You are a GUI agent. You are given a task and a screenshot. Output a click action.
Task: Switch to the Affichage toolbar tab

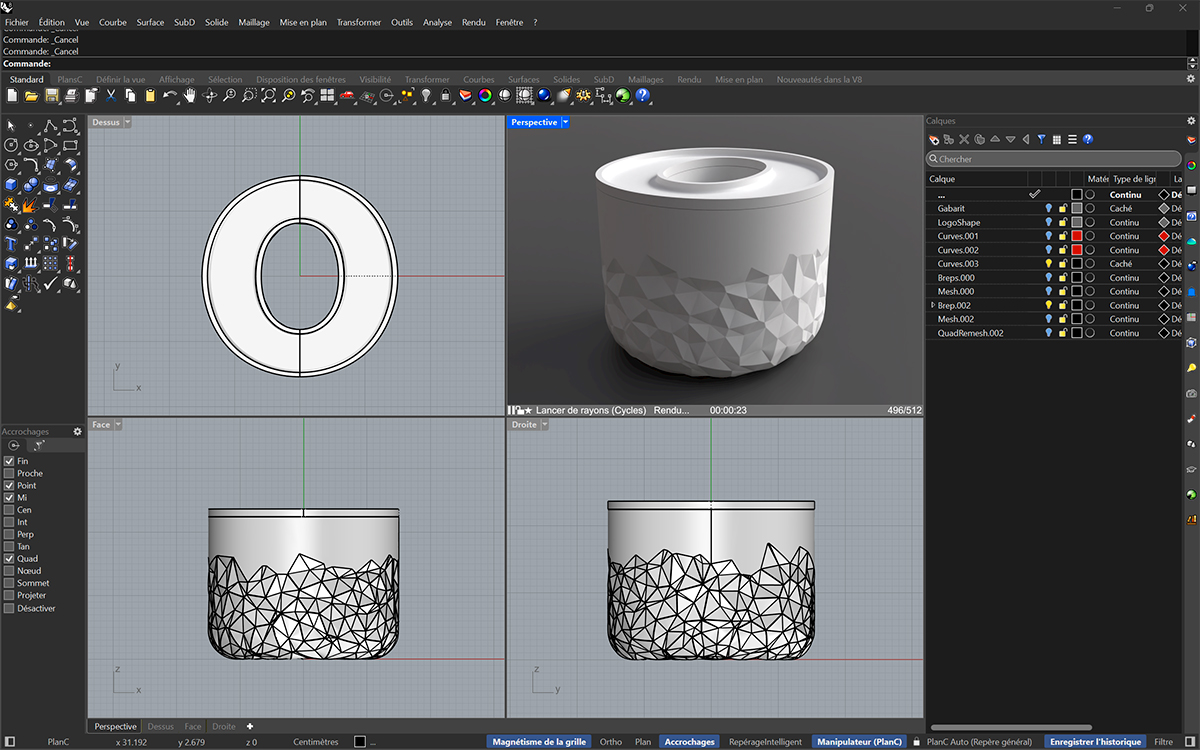(x=177, y=80)
